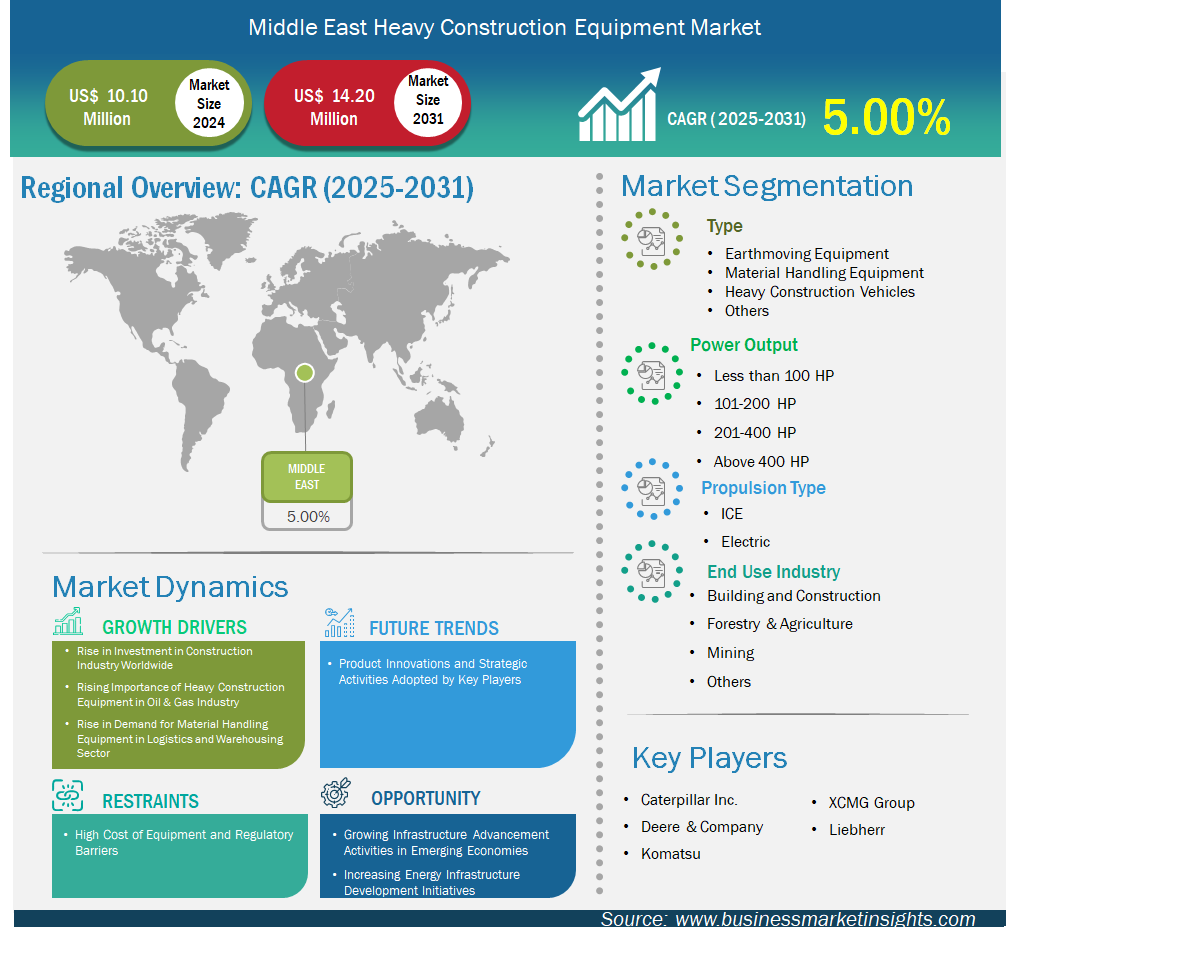Select the Market Size 2024 white circle
The image size is (1184, 959).
(209, 104)
